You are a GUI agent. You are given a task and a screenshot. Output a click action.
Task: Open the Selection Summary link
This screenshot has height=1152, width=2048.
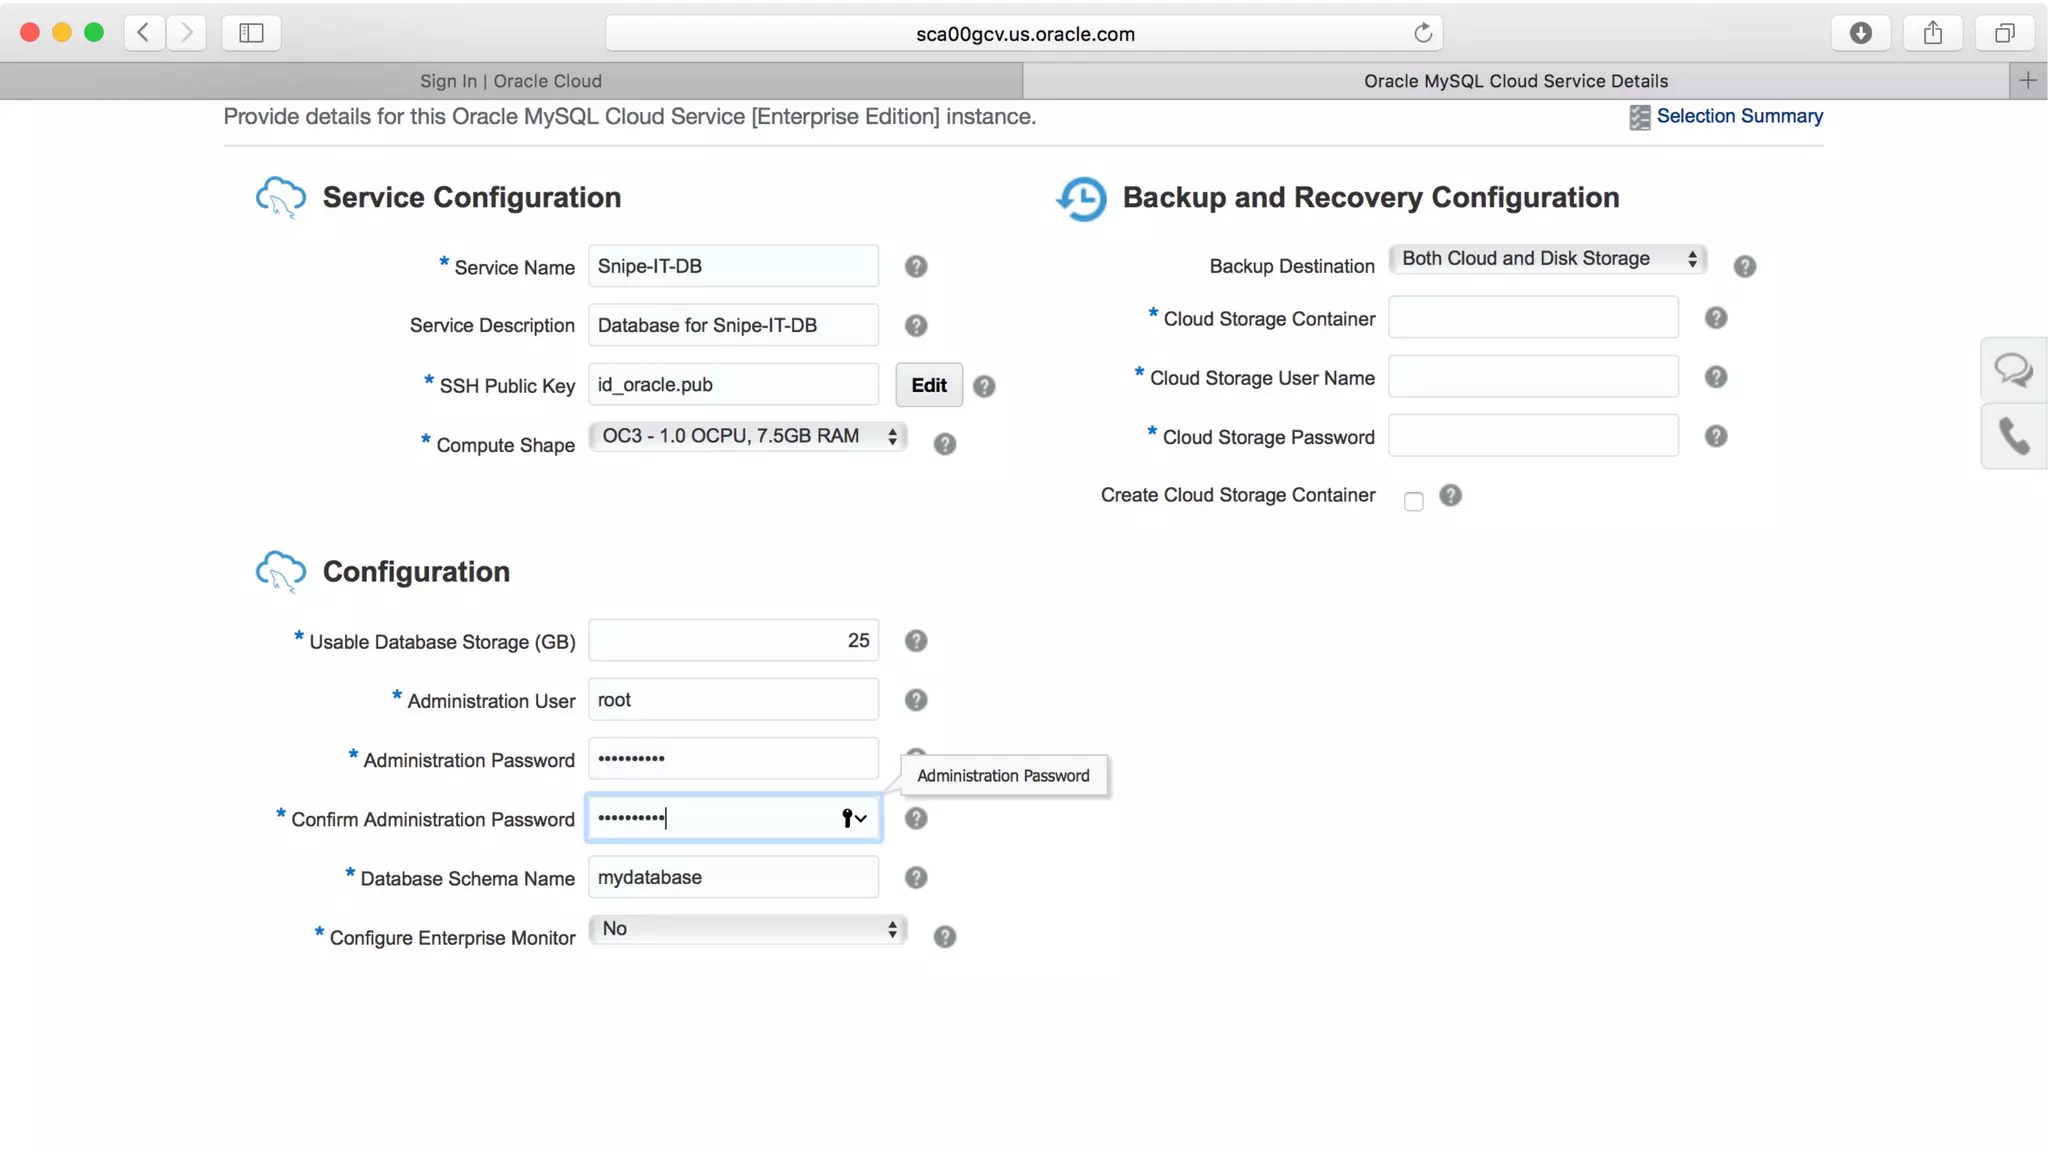click(1738, 116)
